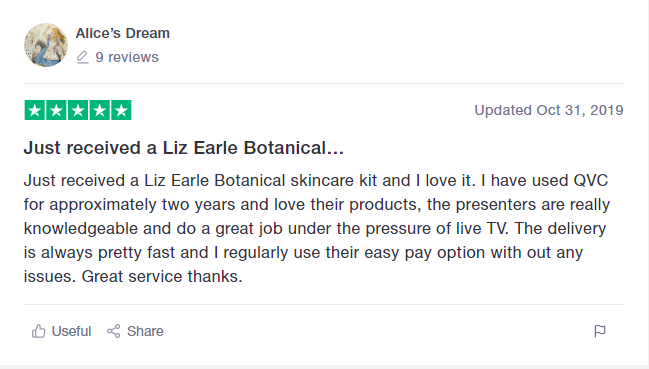
Task: Click the Share label
Action: [145, 331]
